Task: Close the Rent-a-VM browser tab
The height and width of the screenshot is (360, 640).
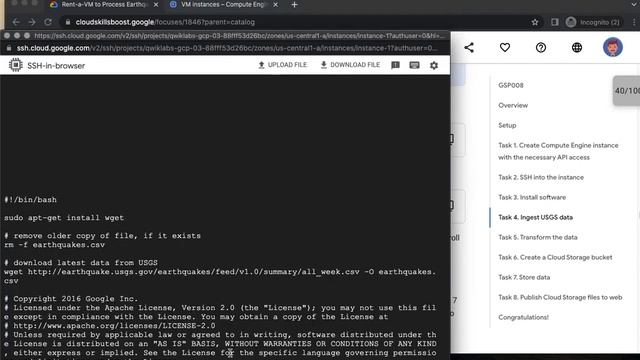Action: (x=156, y=4)
